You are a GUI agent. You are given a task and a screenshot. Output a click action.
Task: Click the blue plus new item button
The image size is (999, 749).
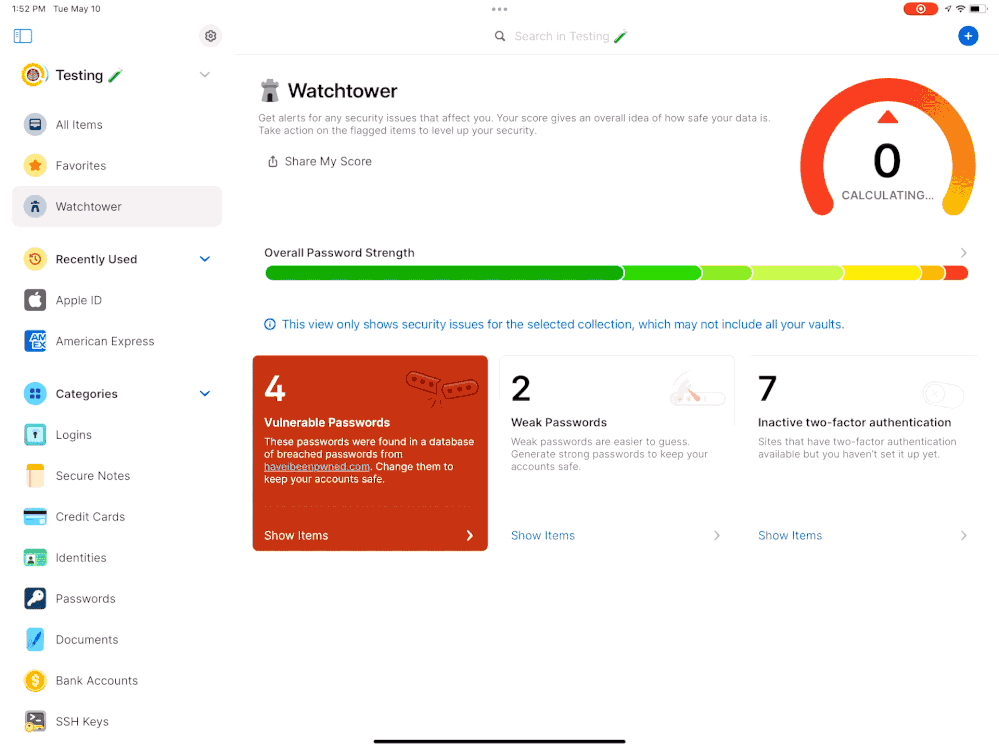(967, 36)
